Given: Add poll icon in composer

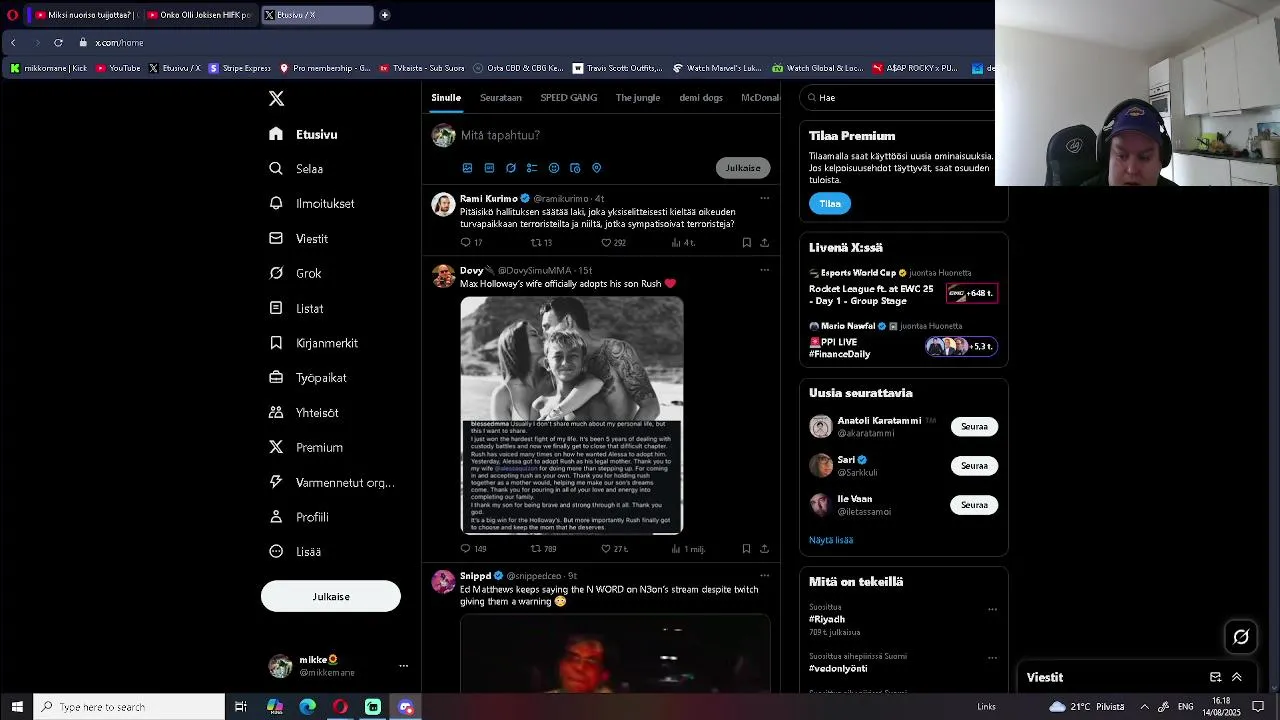Looking at the screenshot, I should [x=532, y=168].
